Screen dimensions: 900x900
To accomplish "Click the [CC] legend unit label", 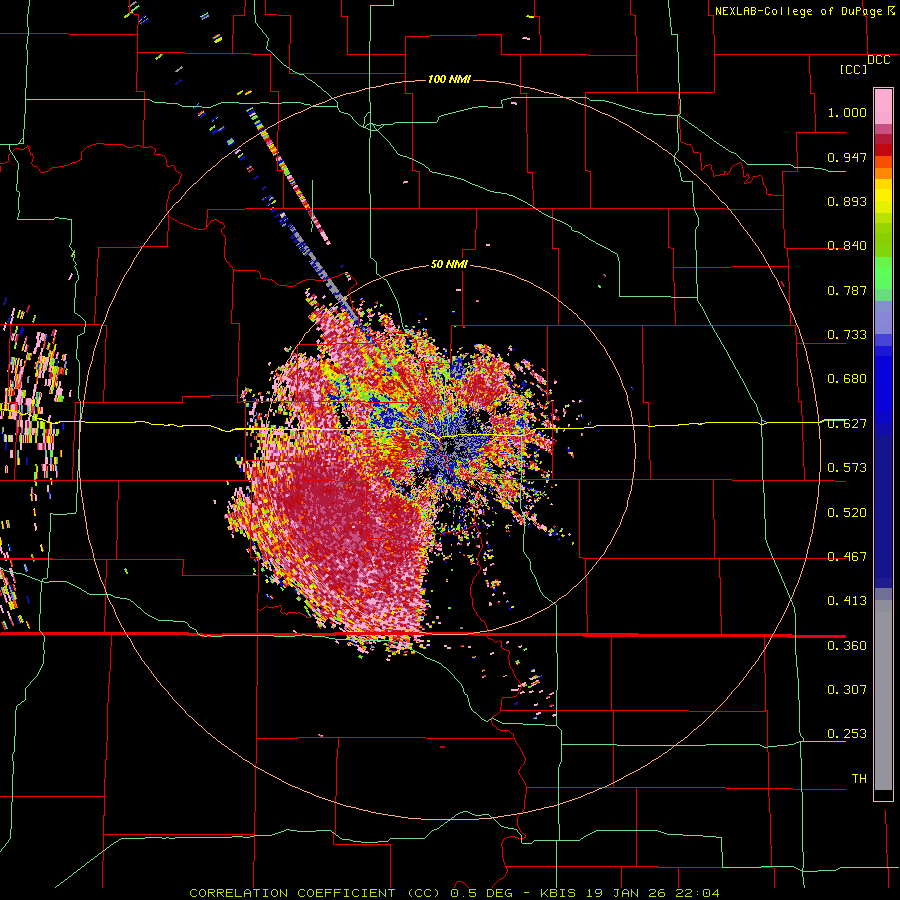I will pos(853,69).
